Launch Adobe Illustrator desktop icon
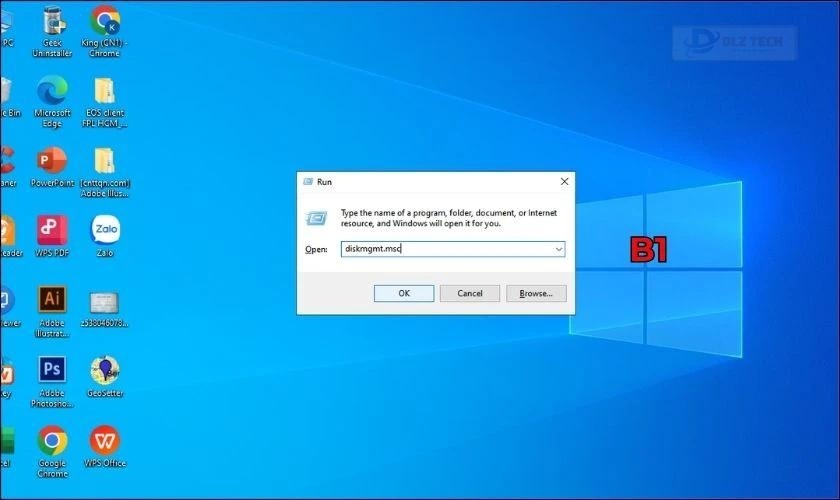 [x=52, y=311]
